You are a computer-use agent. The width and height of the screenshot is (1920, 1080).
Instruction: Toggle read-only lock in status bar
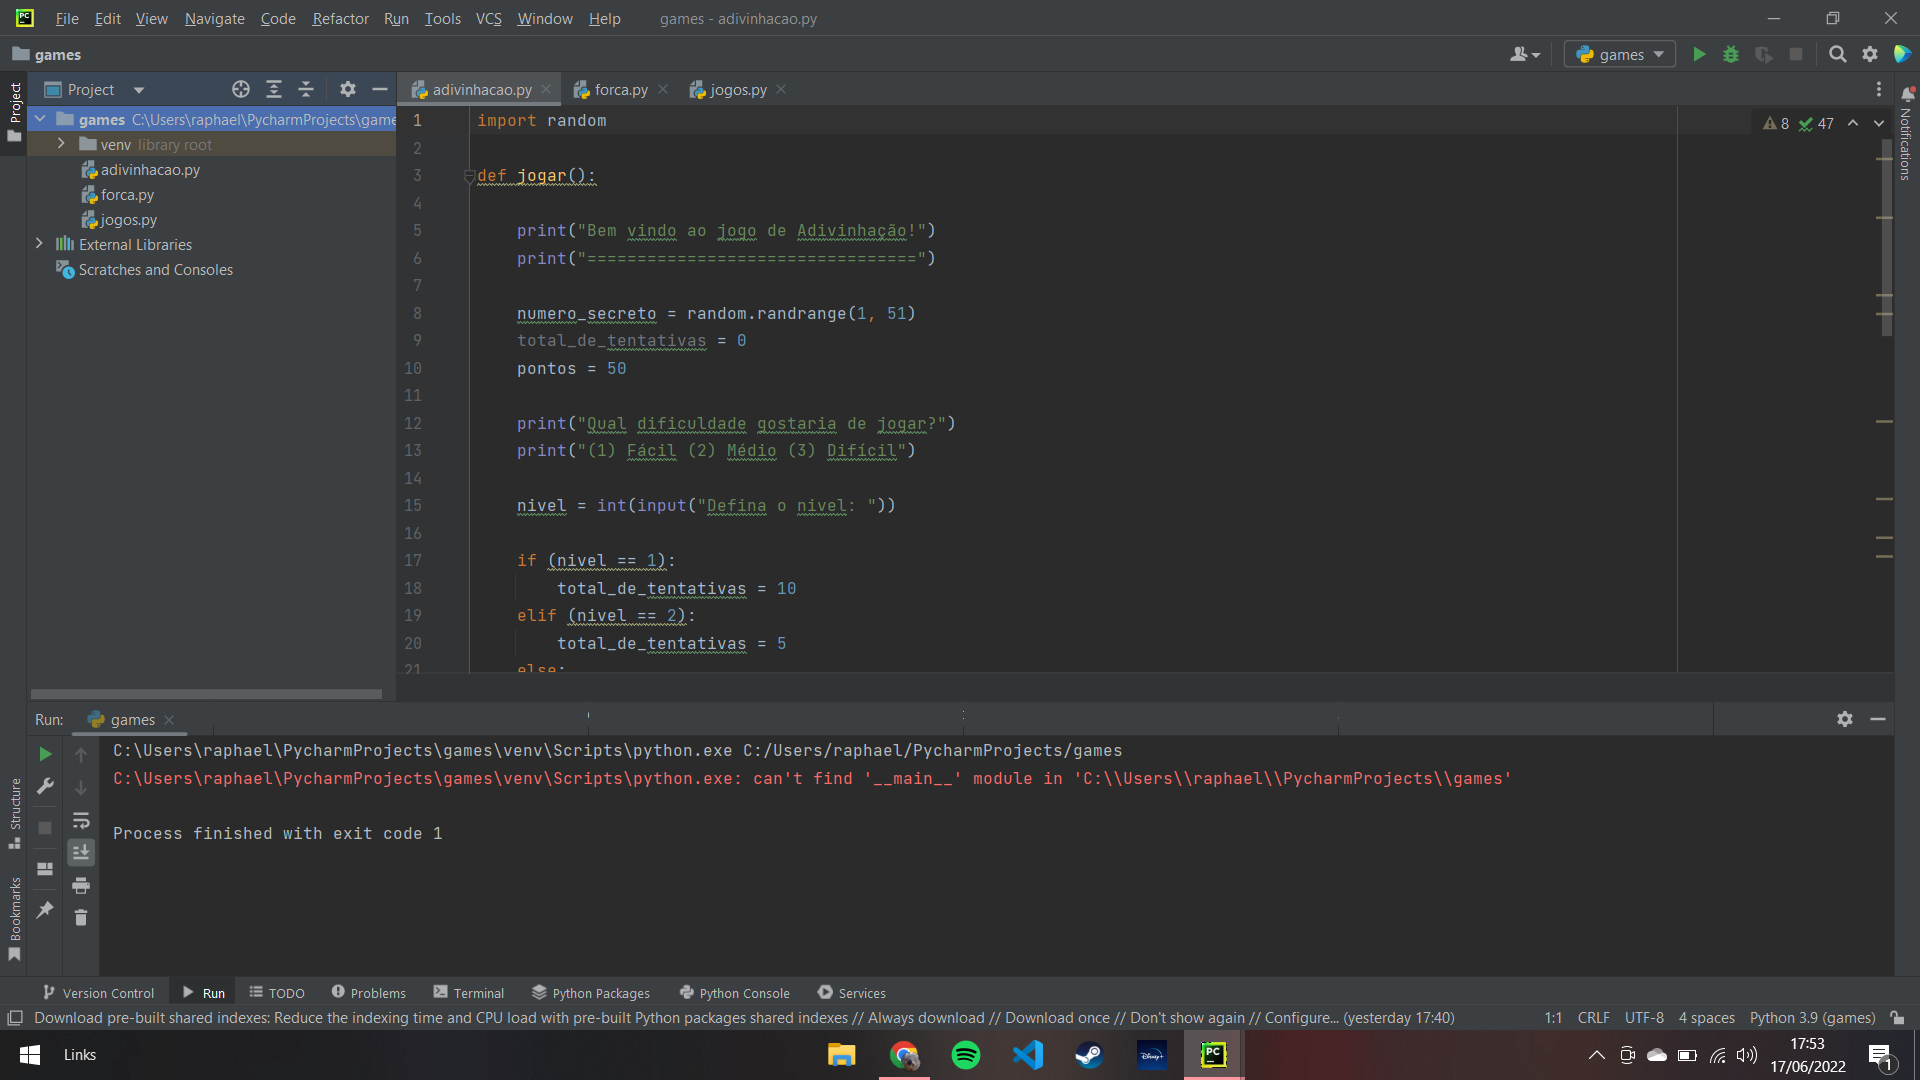pyautogui.click(x=1897, y=1018)
